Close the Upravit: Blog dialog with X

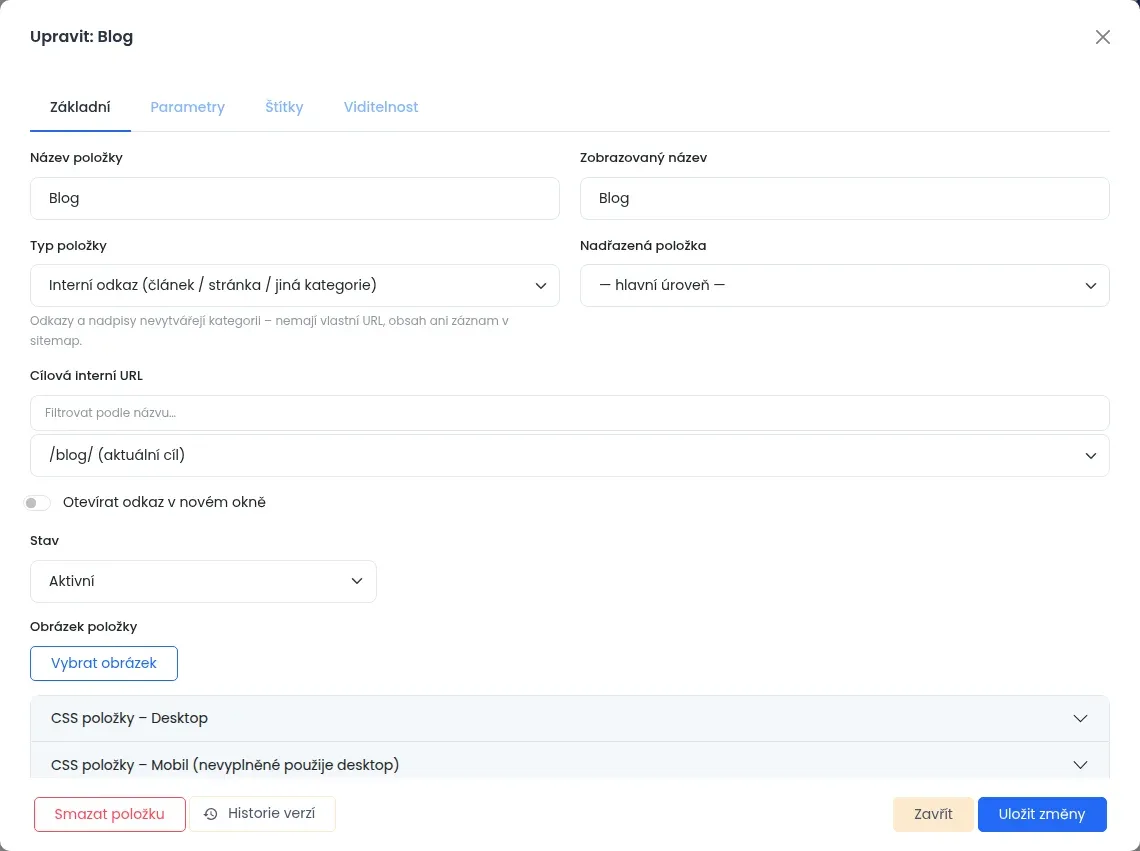[x=1102, y=37]
